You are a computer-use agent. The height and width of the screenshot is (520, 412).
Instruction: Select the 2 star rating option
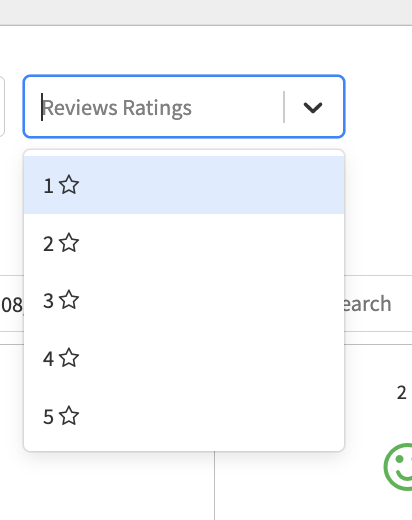point(184,243)
